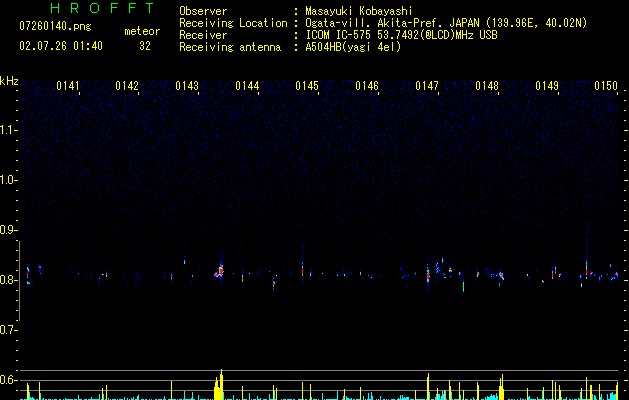Click the Receiver label
The image size is (629, 400).
point(203,35)
